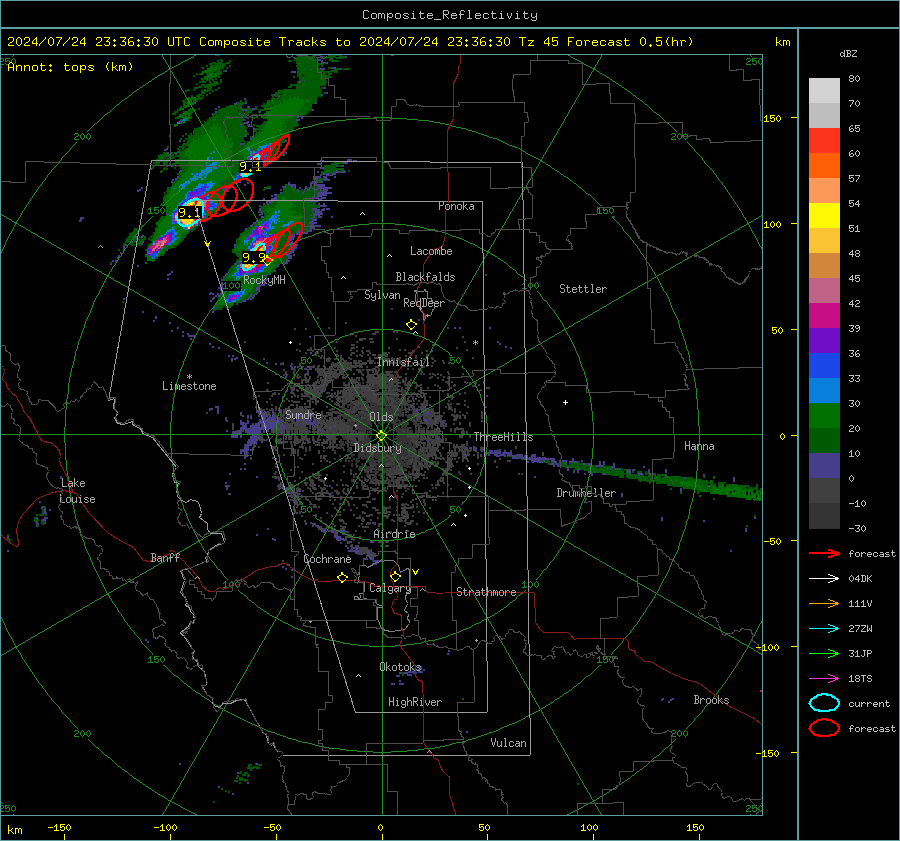The width and height of the screenshot is (900, 841).
Task: Click the Banff label on the map
Action: point(165,557)
